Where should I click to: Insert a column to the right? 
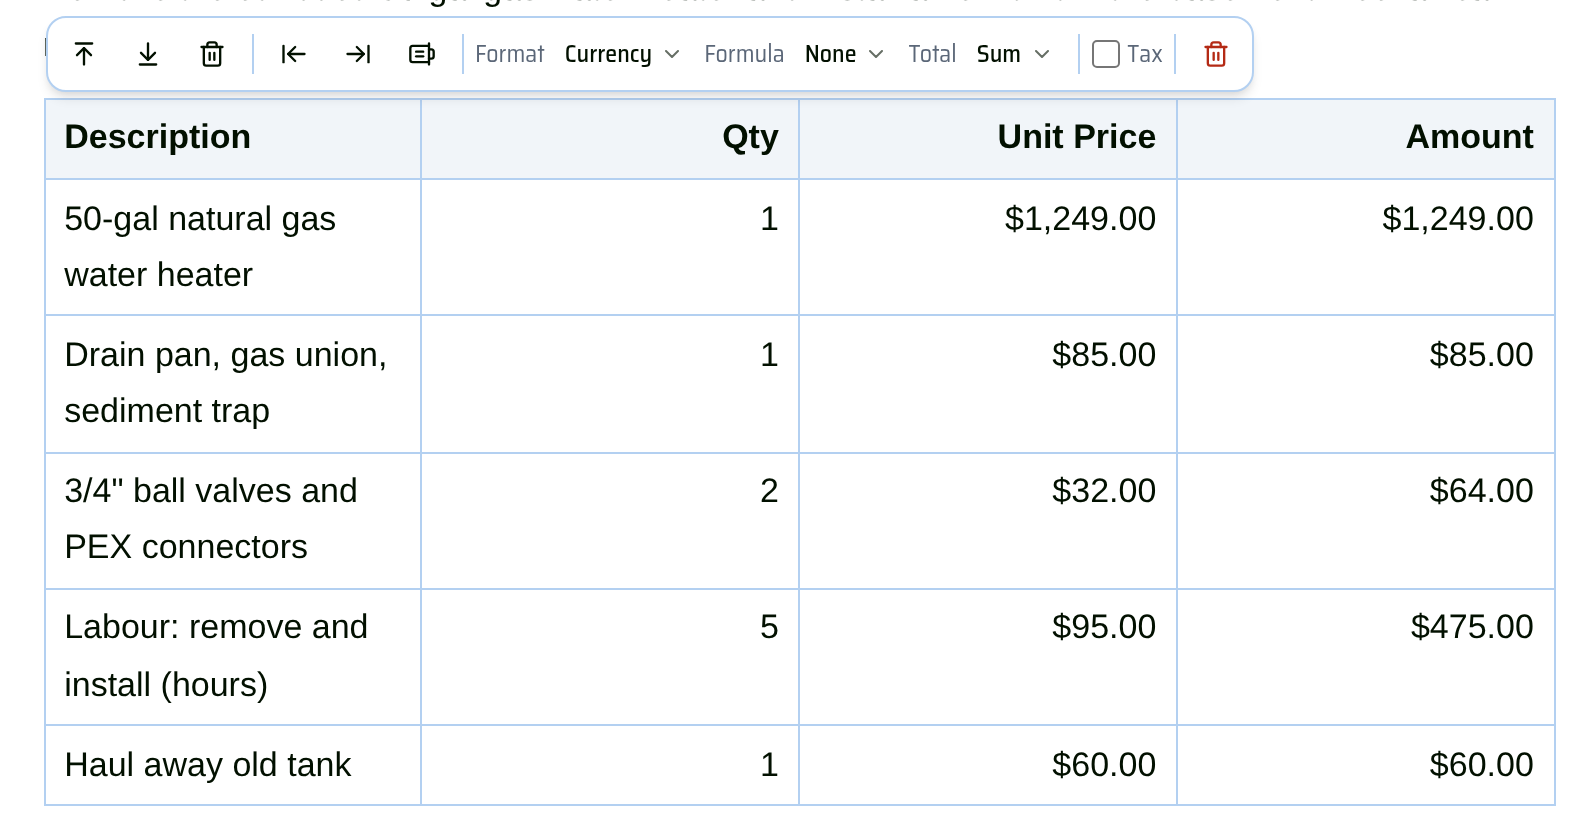click(x=358, y=54)
